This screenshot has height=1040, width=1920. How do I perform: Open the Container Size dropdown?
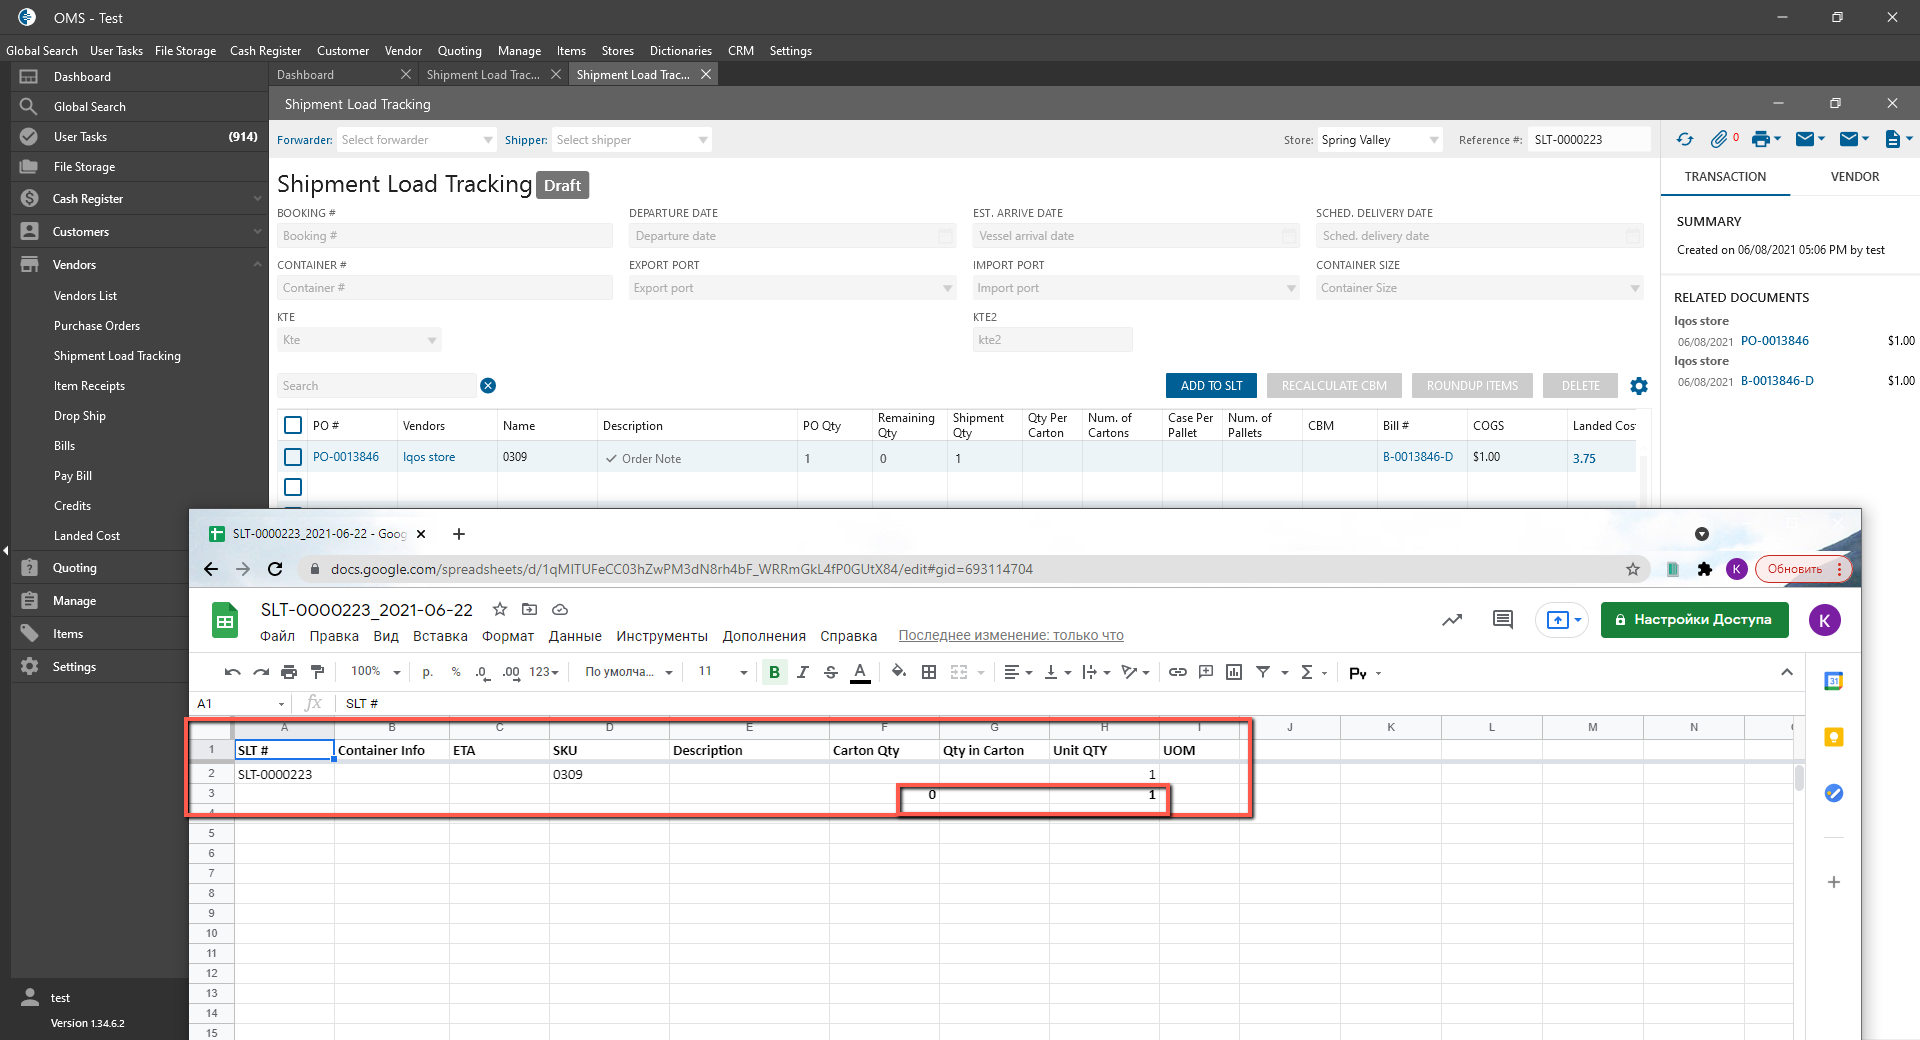point(1478,288)
